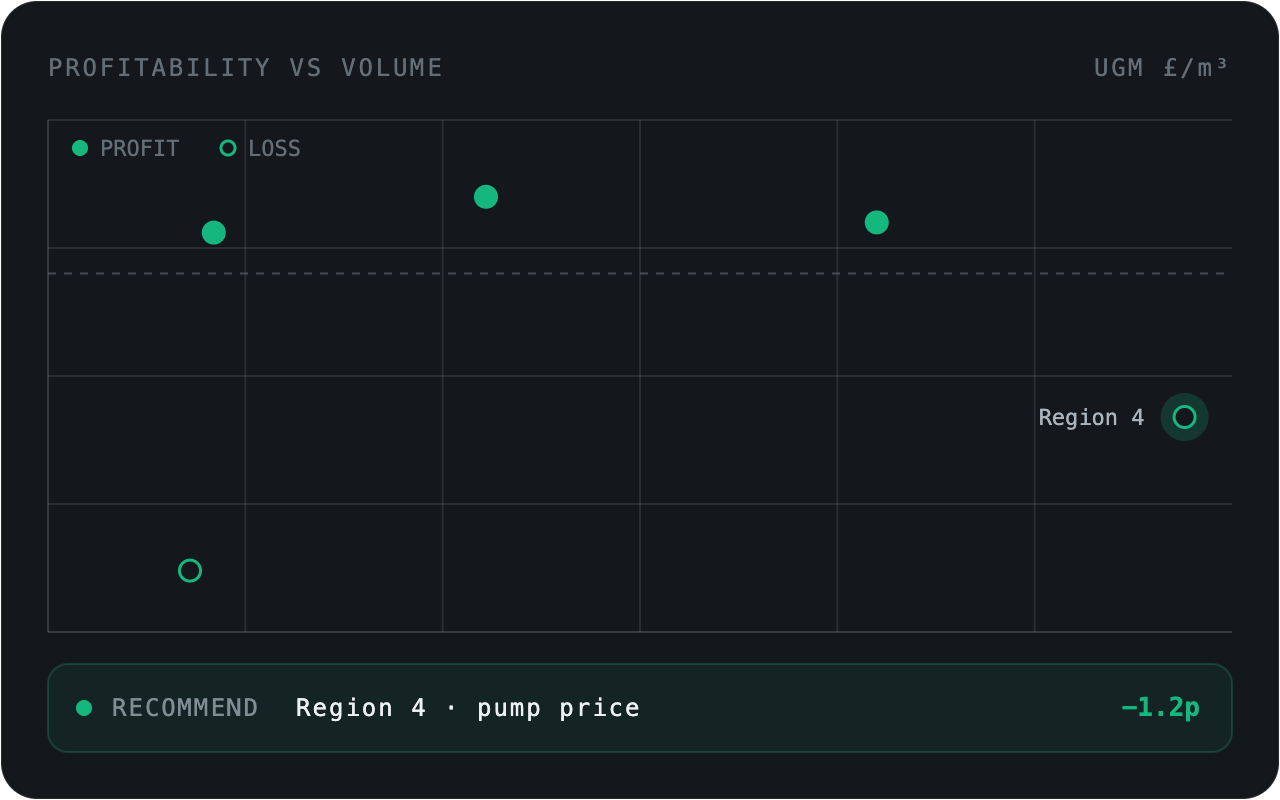The height and width of the screenshot is (800, 1280).
Task: Click the highlighted Region 4 loss marker
Action: (1184, 417)
